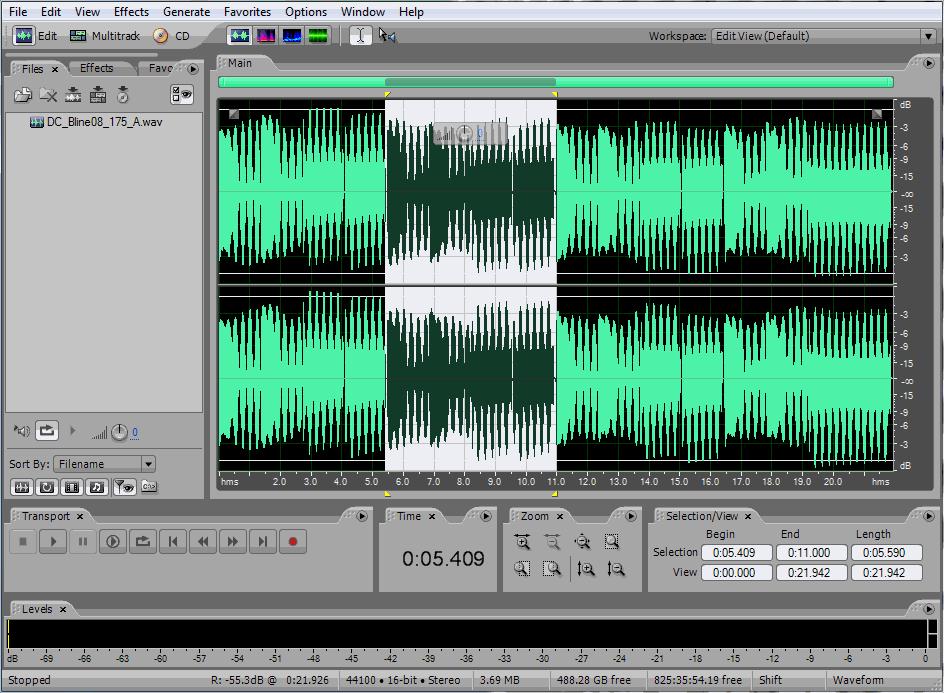Open the Effects menu
Screen dimensions: 944x693
click(x=131, y=12)
